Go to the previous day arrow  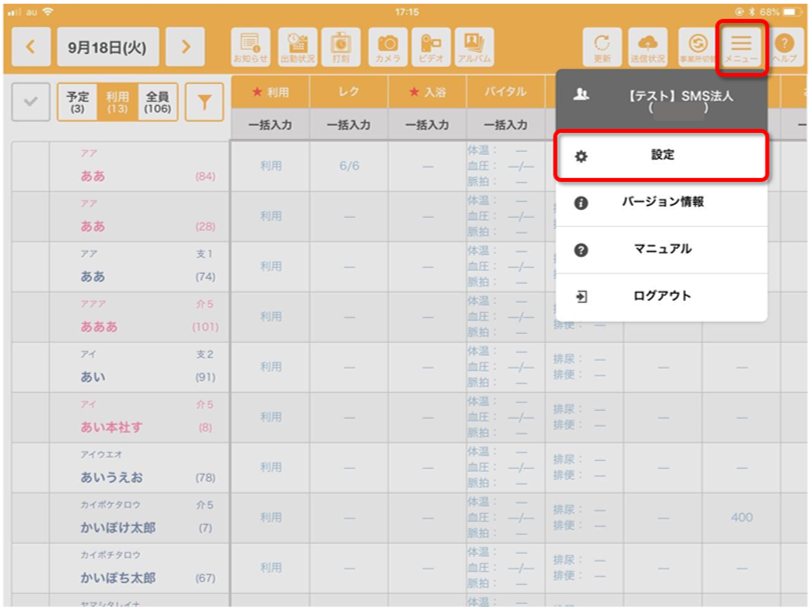31,47
